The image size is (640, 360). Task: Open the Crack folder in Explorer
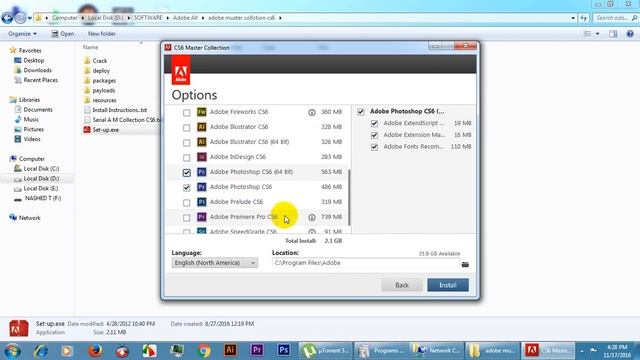click(99, 61)
